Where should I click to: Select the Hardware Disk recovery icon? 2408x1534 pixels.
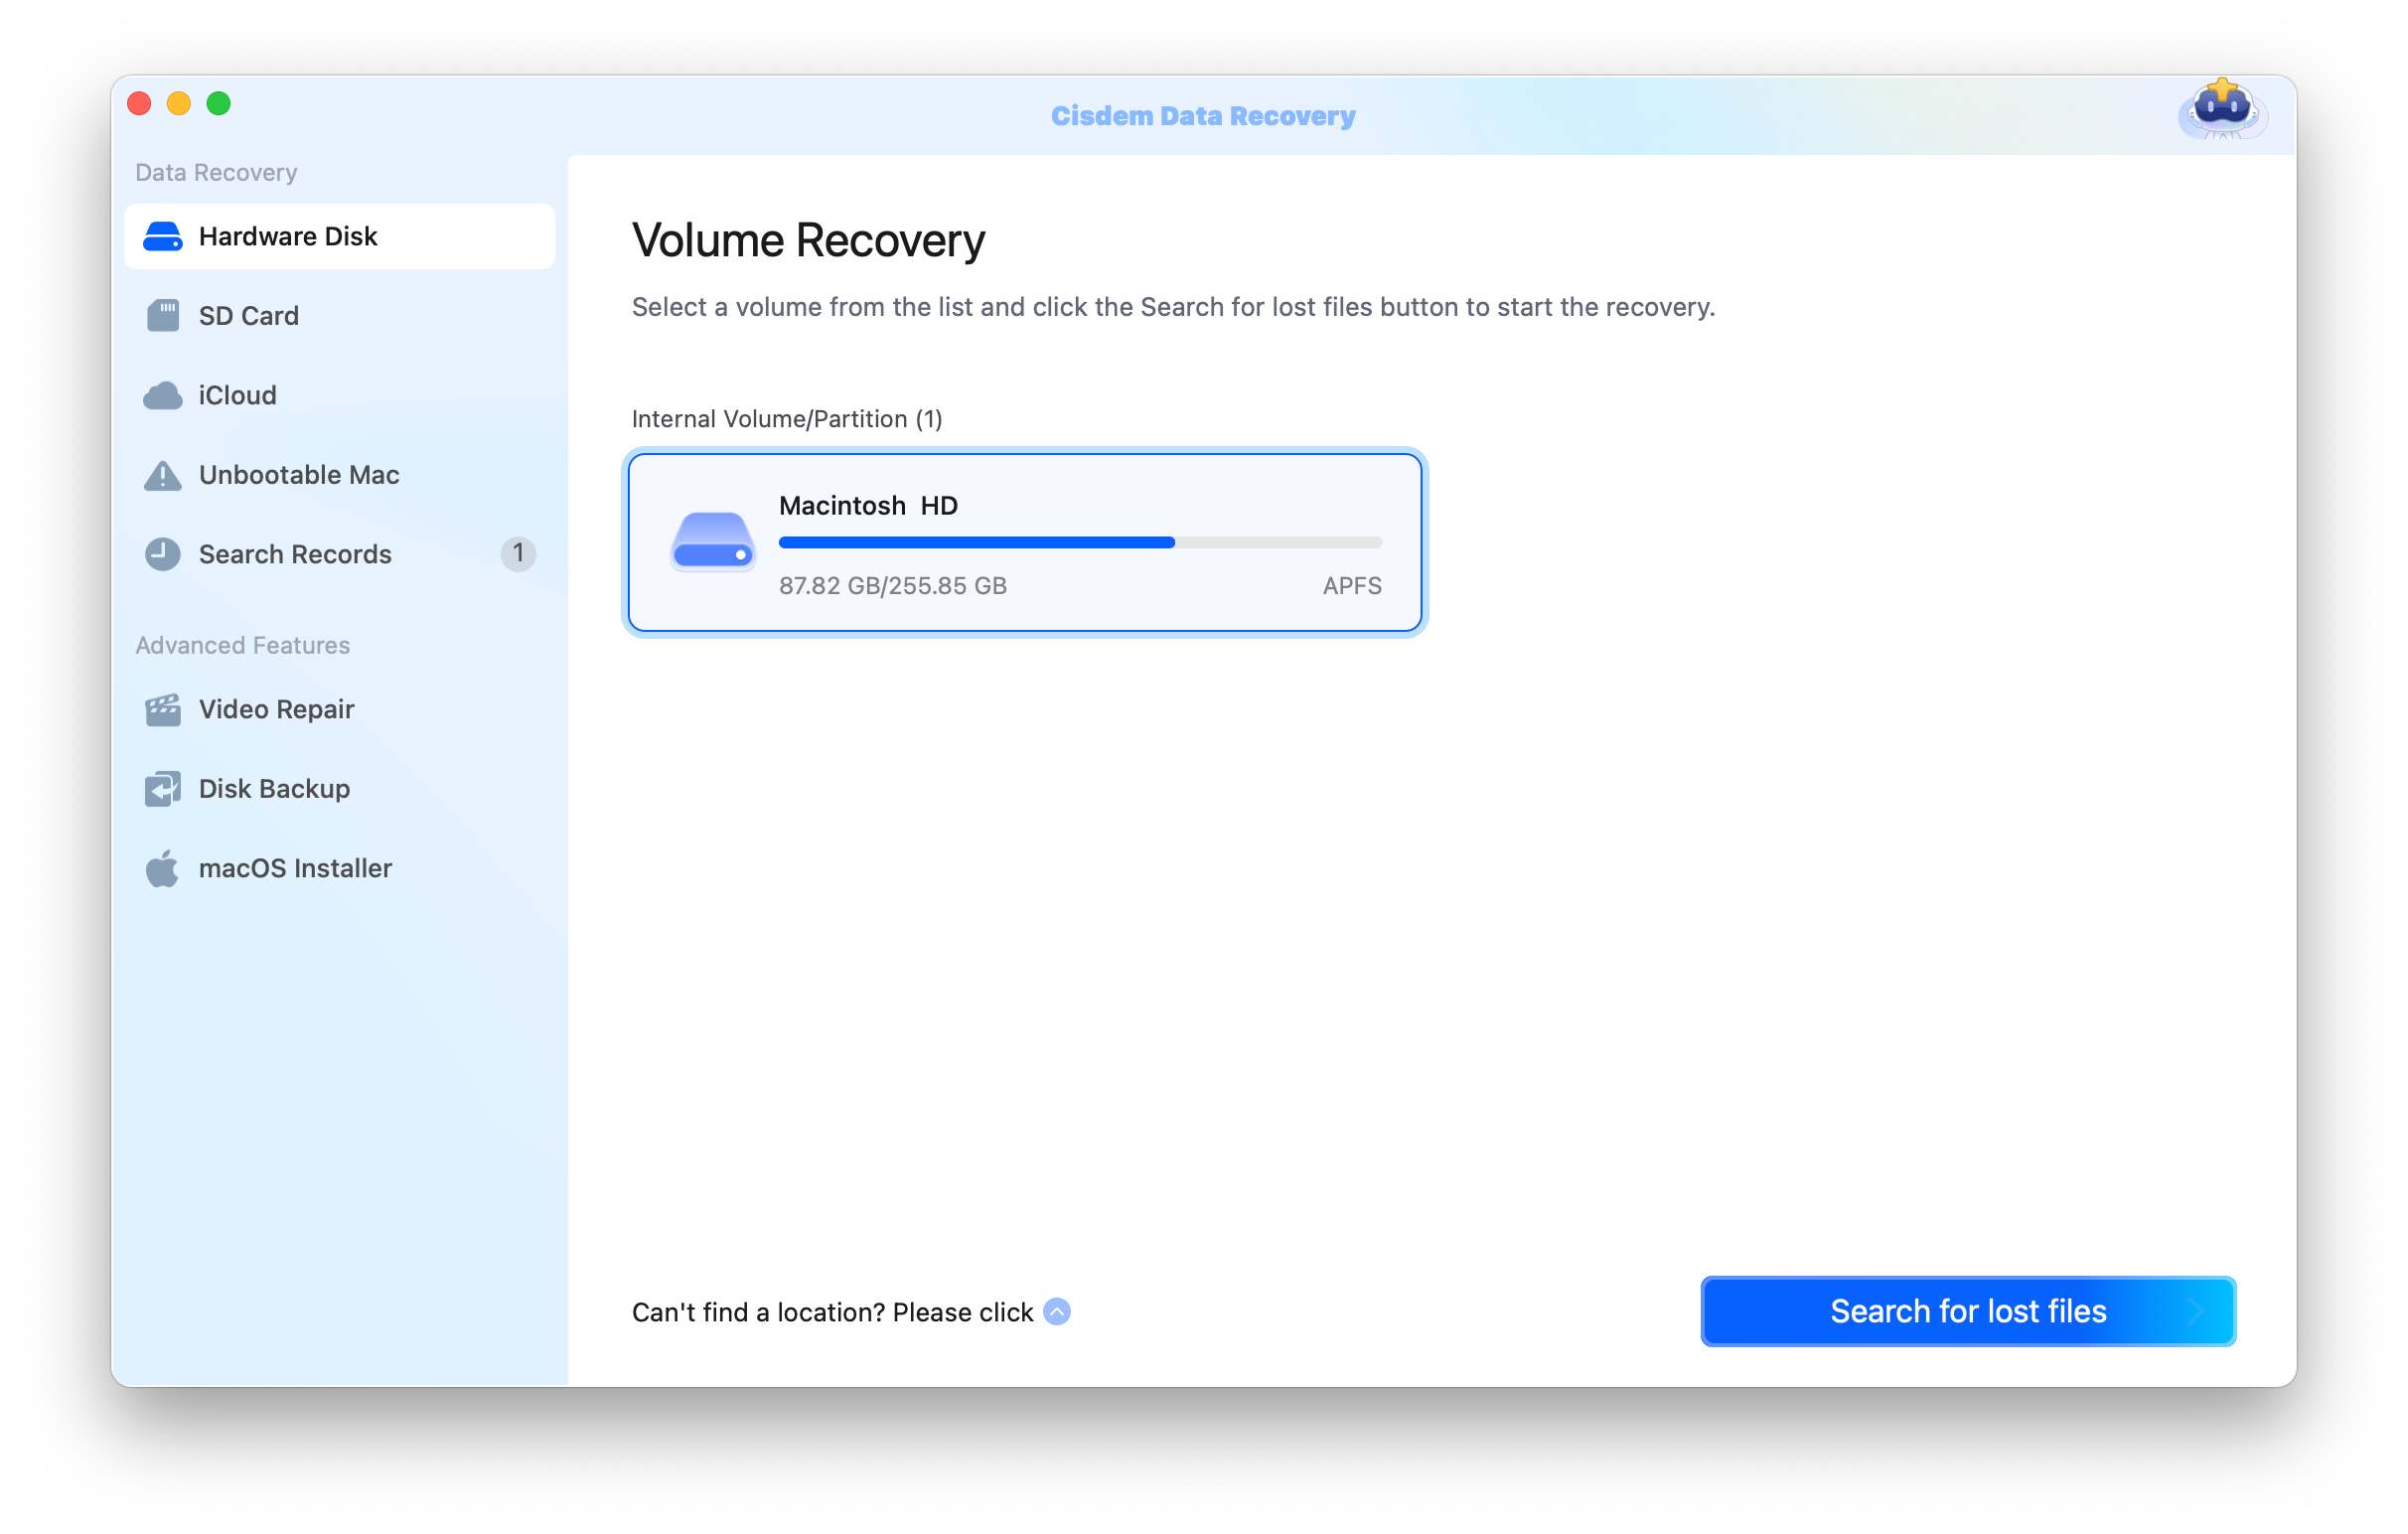(163, 236)
